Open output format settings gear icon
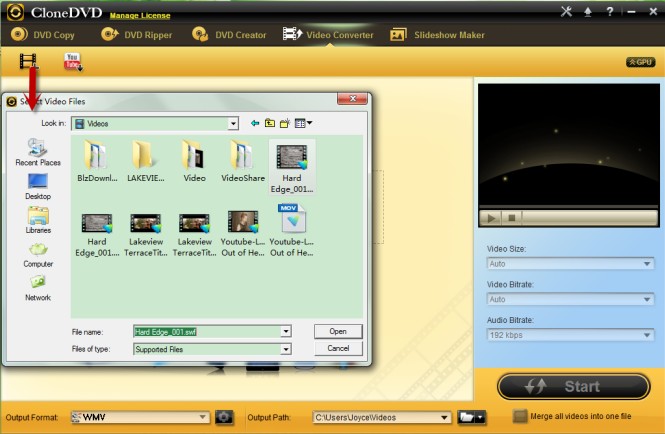 point(224,417)
